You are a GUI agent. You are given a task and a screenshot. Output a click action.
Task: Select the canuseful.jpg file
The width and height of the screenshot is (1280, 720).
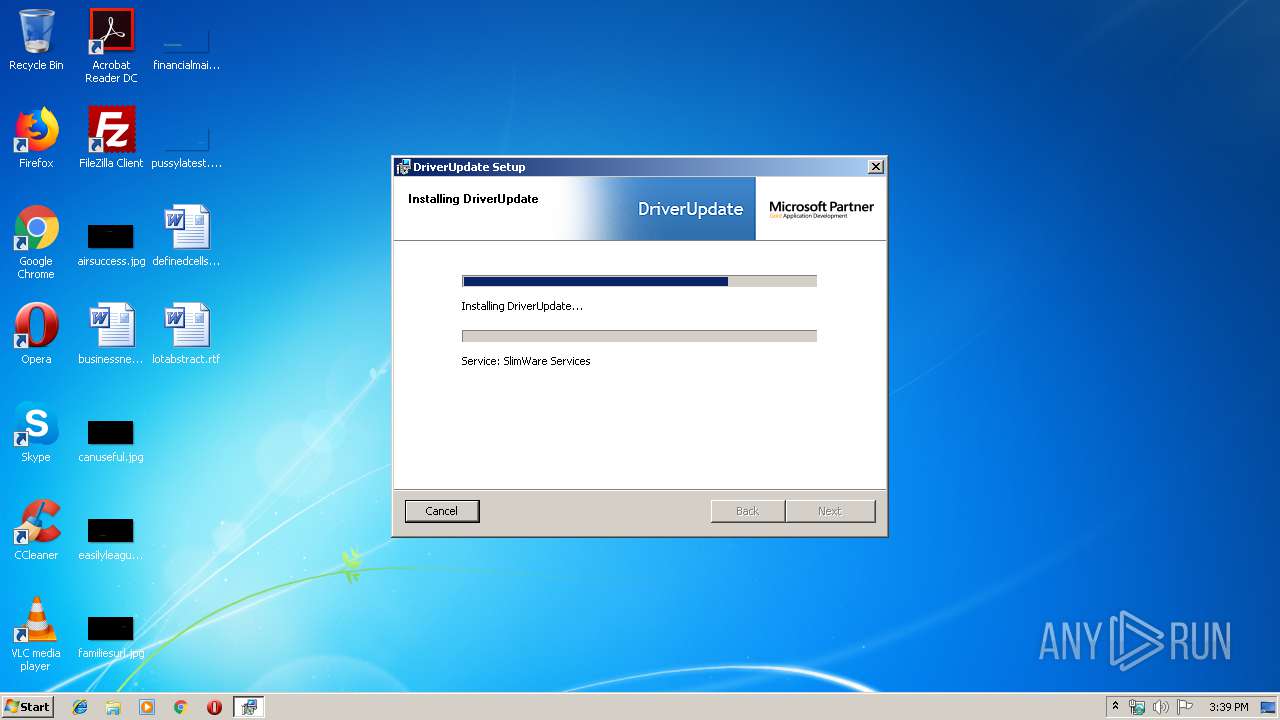111,440
